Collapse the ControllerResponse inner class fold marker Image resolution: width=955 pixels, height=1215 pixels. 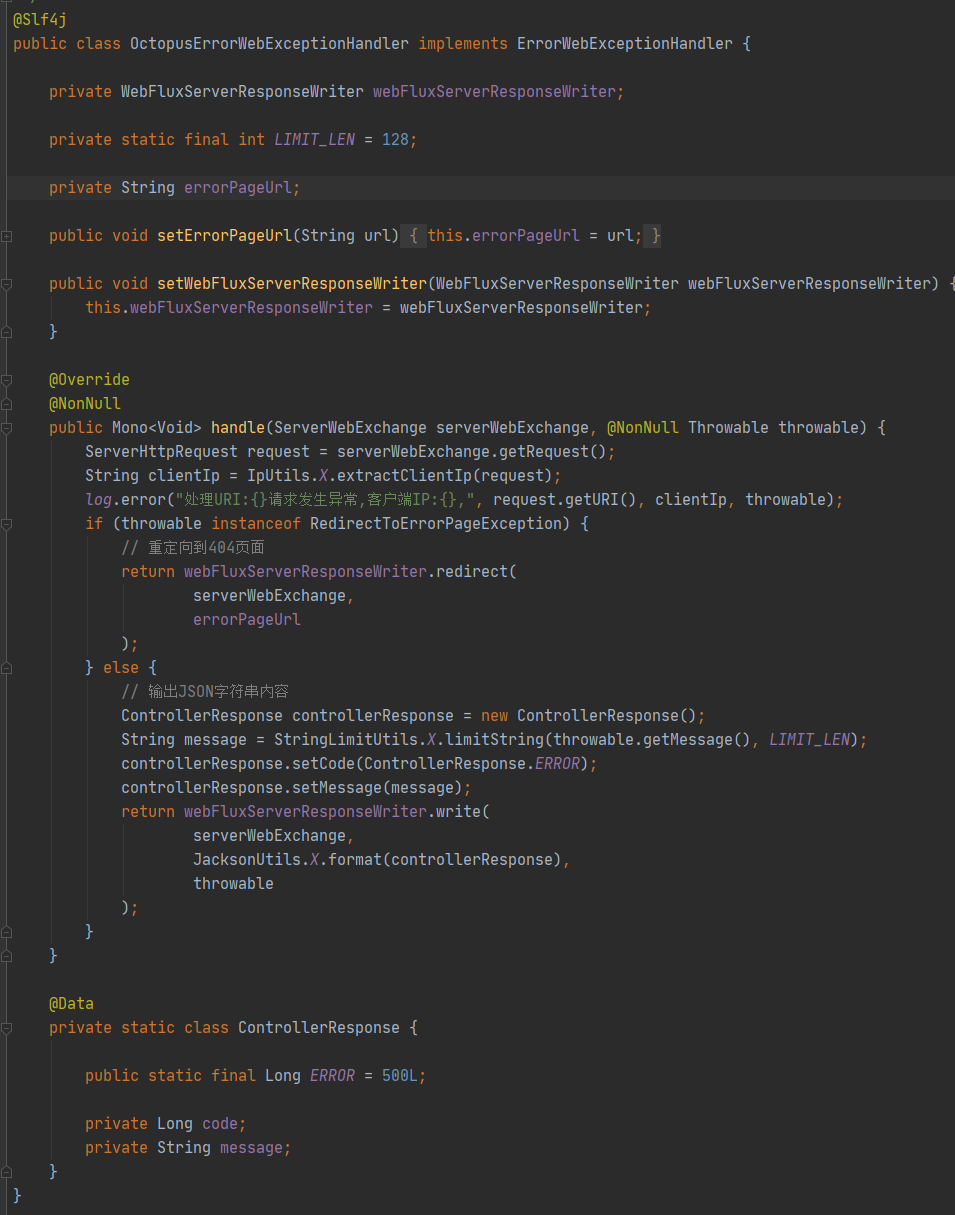coord(7,1028)
